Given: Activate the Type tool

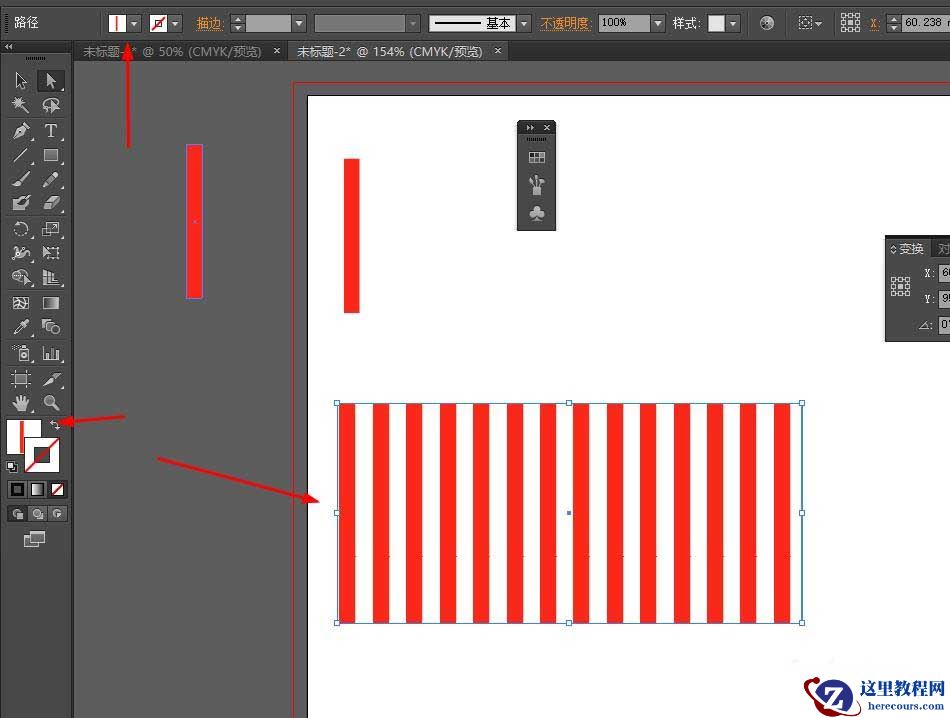Looking at the screenshot, I should click(51, 130).
